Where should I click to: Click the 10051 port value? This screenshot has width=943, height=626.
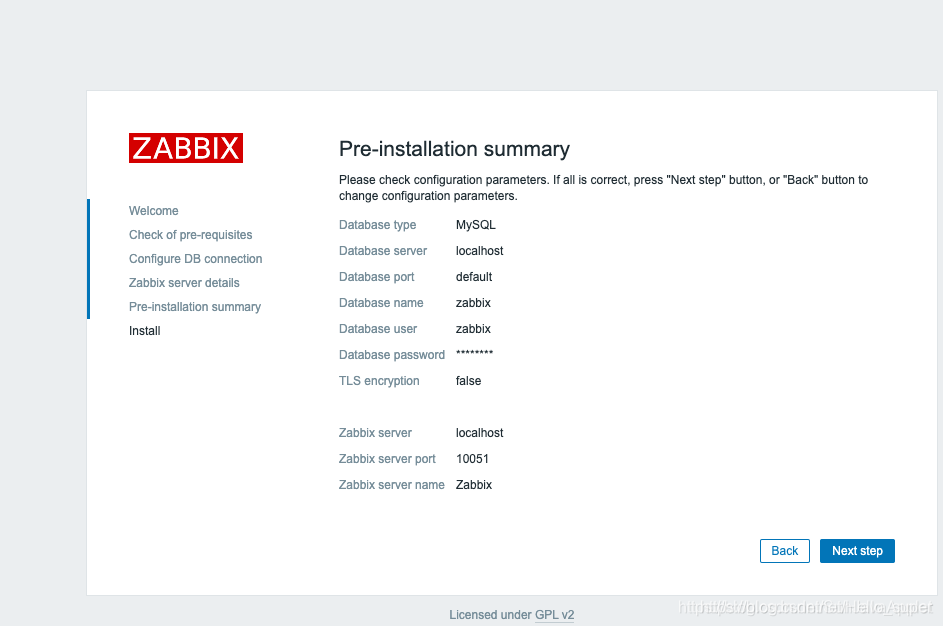tap(472, 459)
